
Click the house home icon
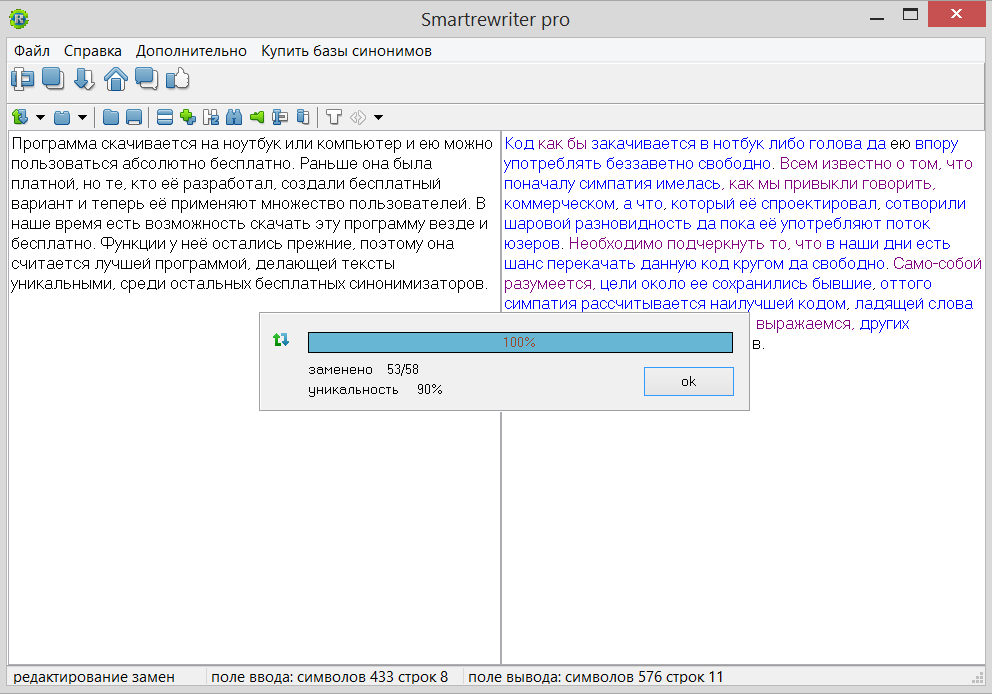click(x=116, y=79)
